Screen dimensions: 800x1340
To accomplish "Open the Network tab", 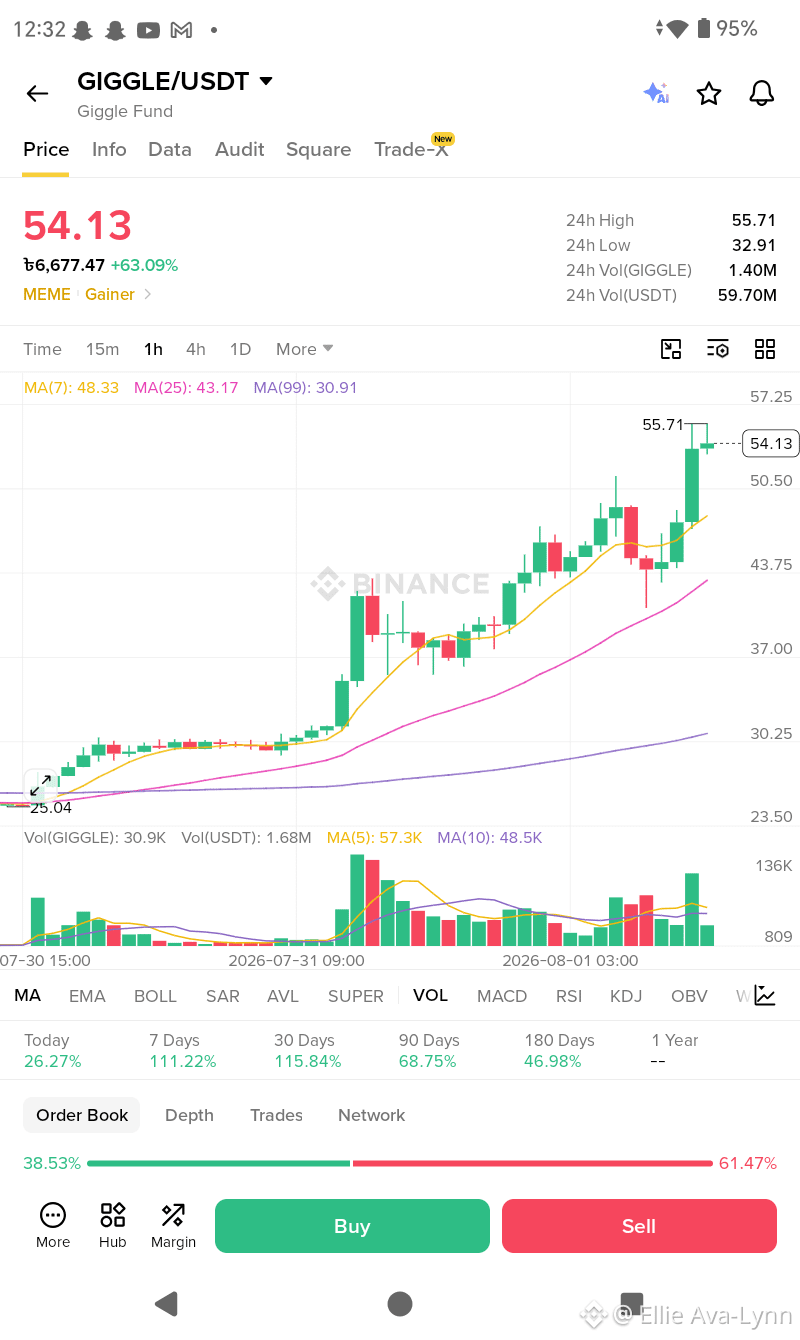I will pos(371,1115).
